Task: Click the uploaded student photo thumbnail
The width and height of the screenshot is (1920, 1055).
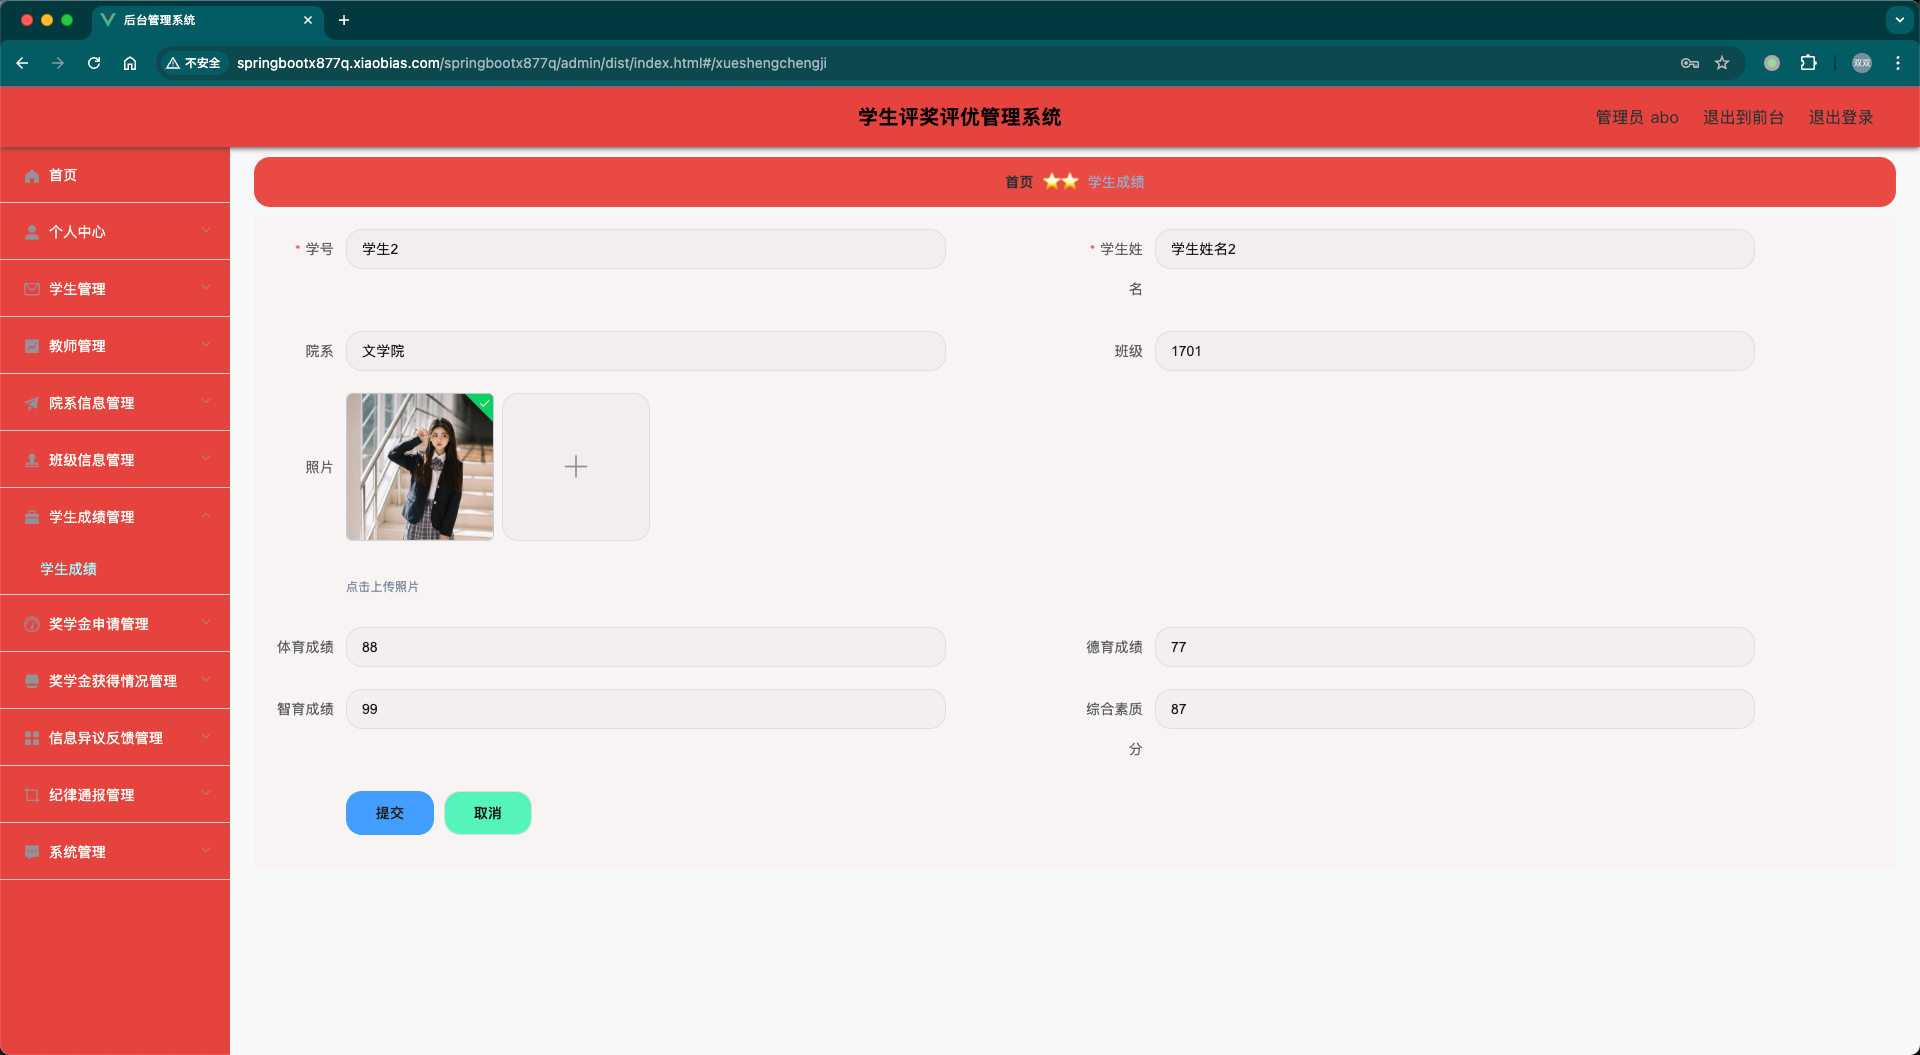Action: coord(420,467)
